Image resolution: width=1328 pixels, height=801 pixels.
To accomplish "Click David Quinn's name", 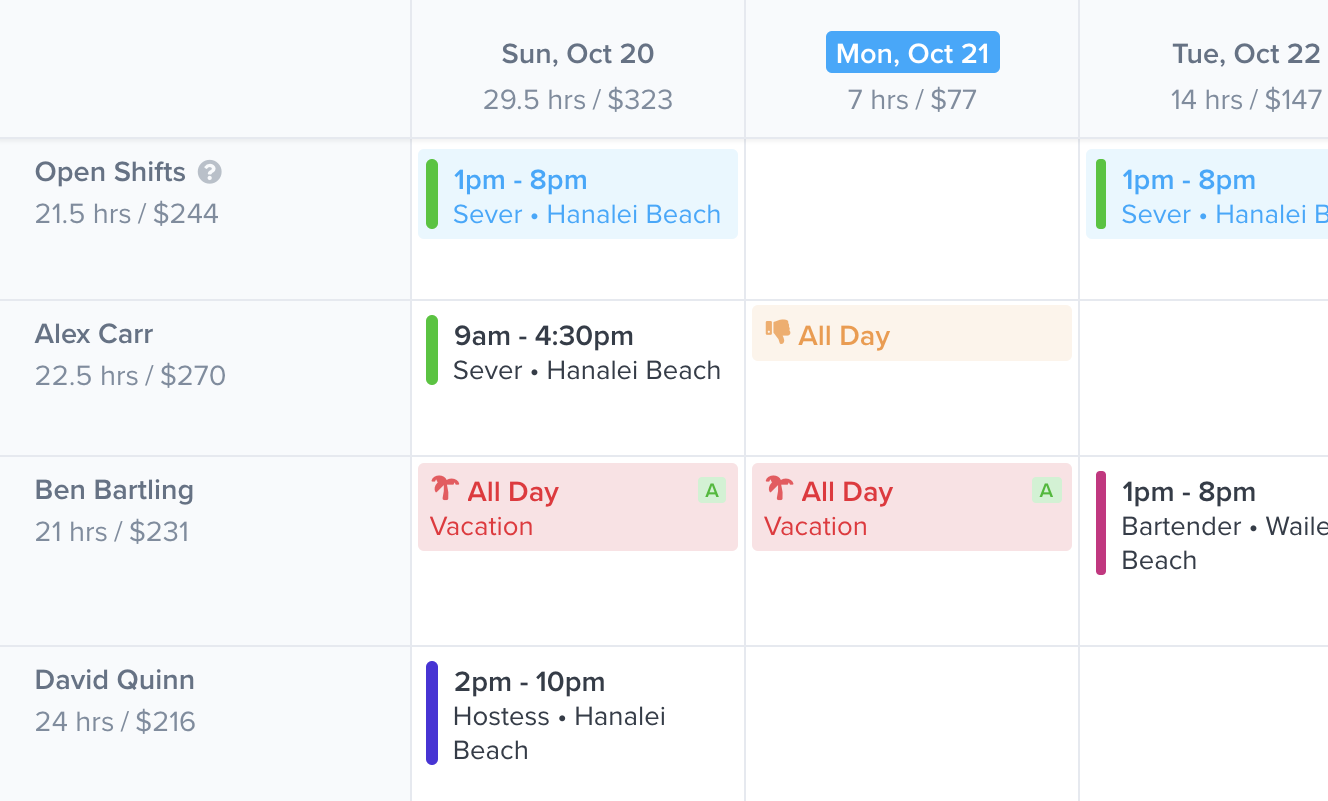I will click(x=115, y=679).
